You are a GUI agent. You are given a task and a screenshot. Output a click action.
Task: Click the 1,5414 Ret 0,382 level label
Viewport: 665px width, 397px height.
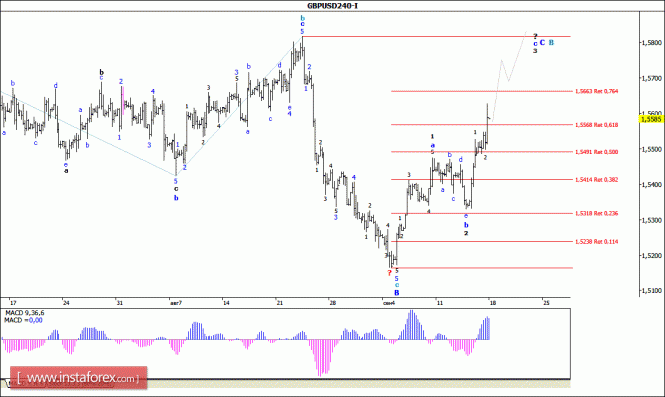tap(596, 180)
